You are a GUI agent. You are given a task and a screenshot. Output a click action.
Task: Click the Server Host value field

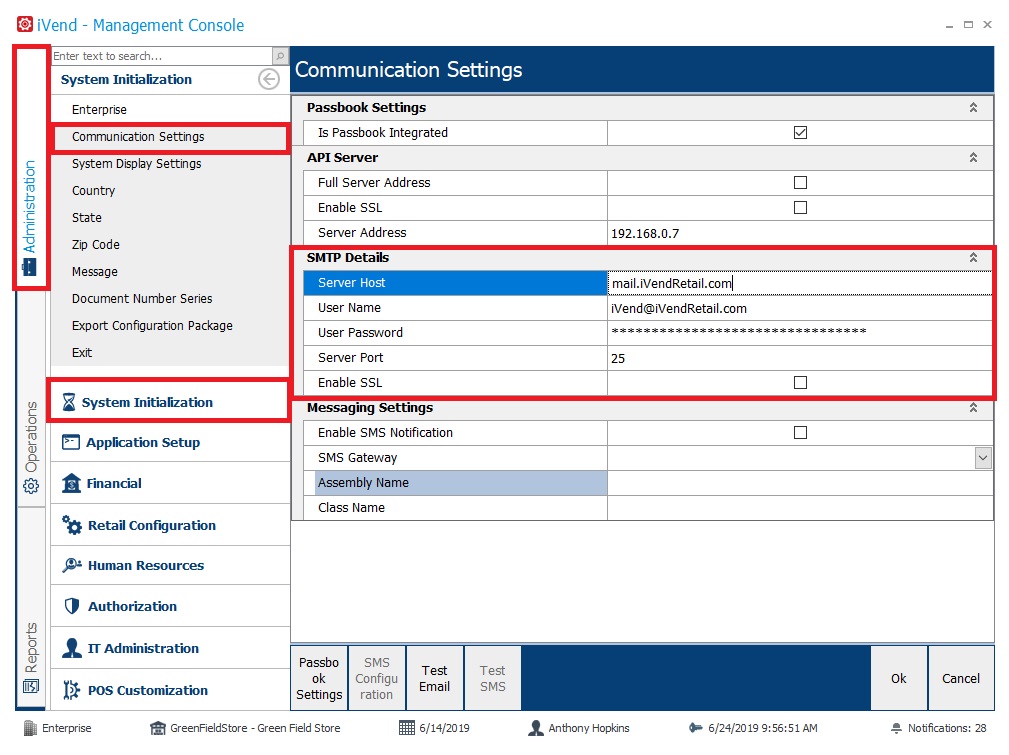coord(799,283)
